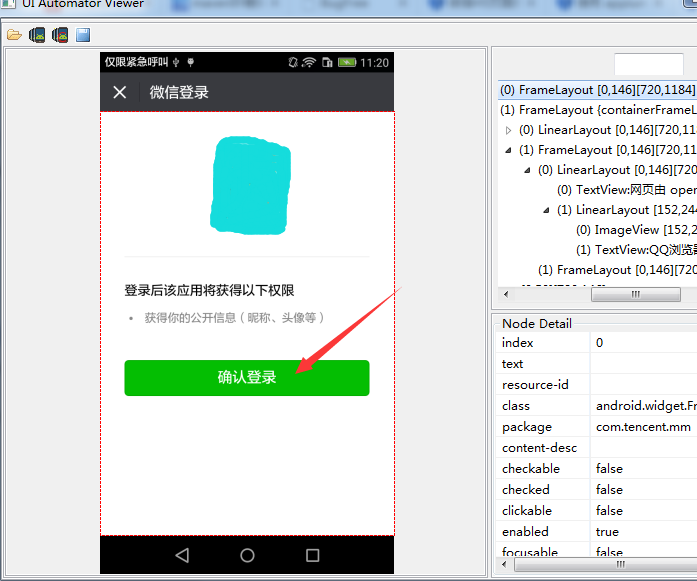The image size is (697, 581).
Task: Tap the Android recent apps square
Action: 312,555
